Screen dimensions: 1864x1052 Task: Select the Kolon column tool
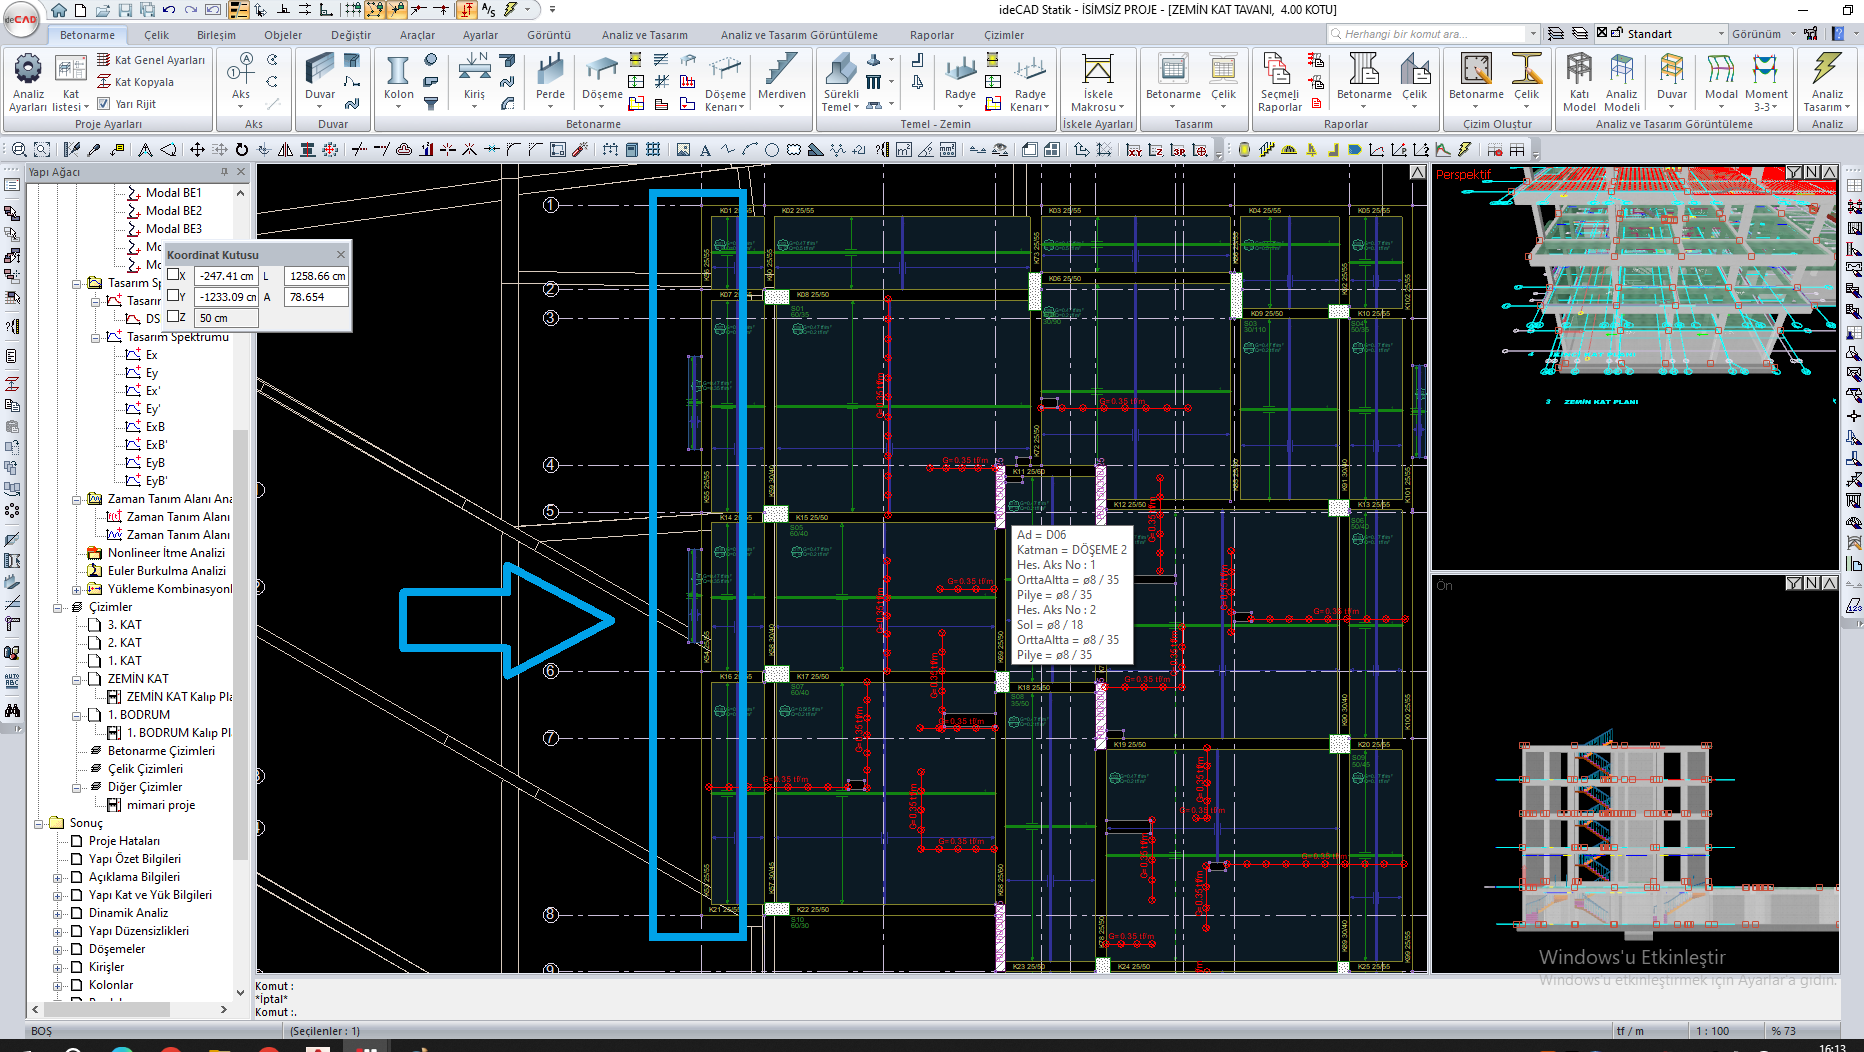click(x=398, y=78)
